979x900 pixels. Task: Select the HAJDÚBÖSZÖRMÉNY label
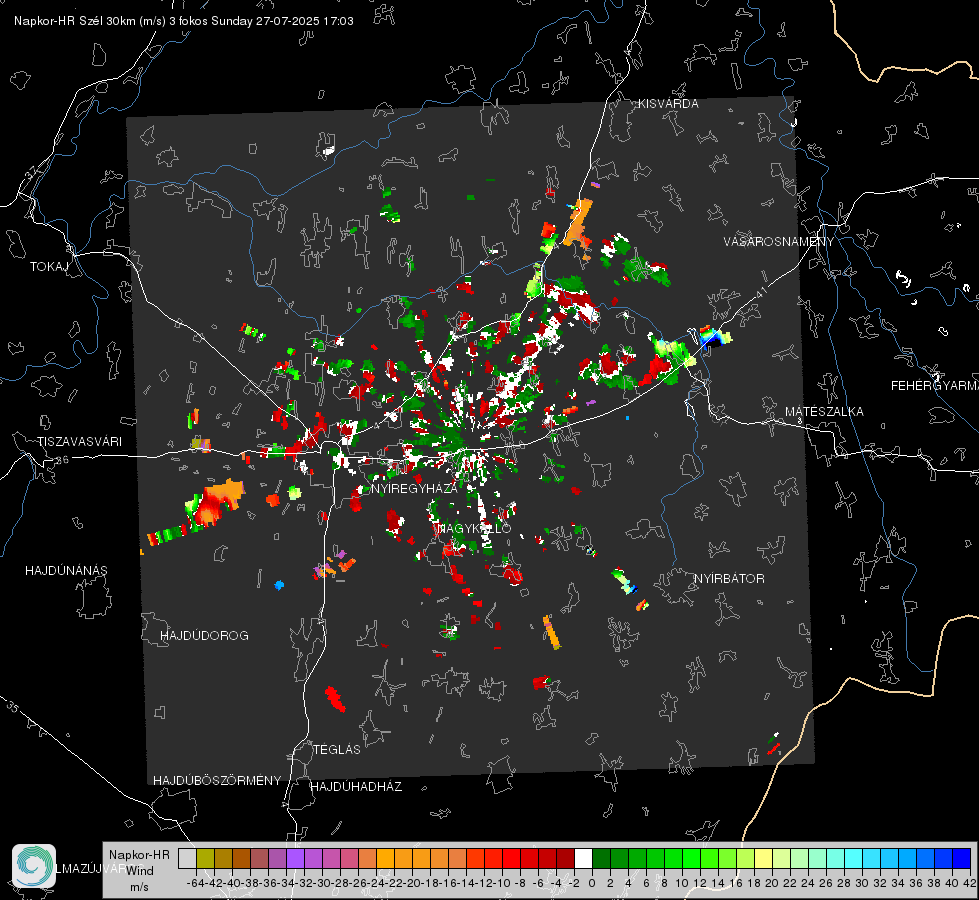(217, 781)
